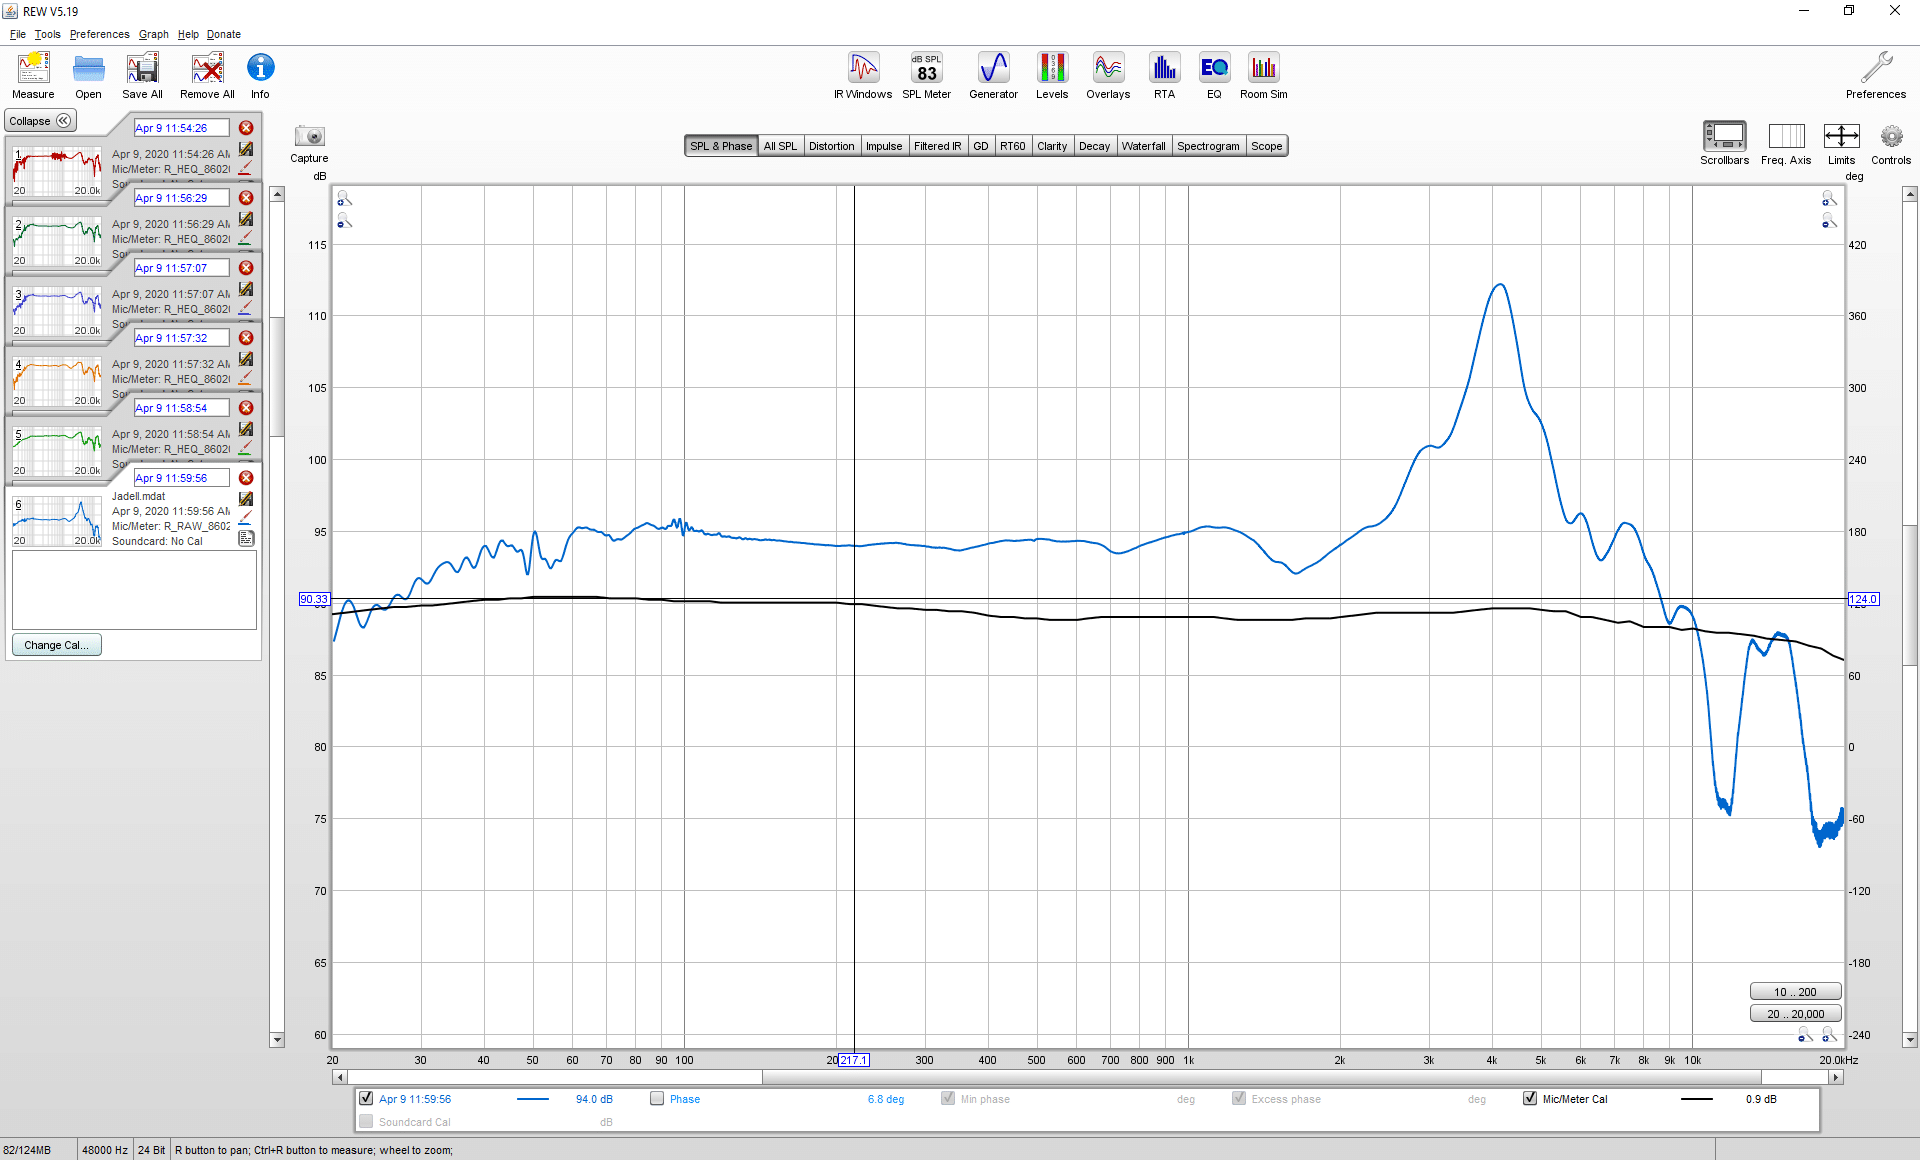
Task: Open the SPL Meter
Action: coord(926,76)
